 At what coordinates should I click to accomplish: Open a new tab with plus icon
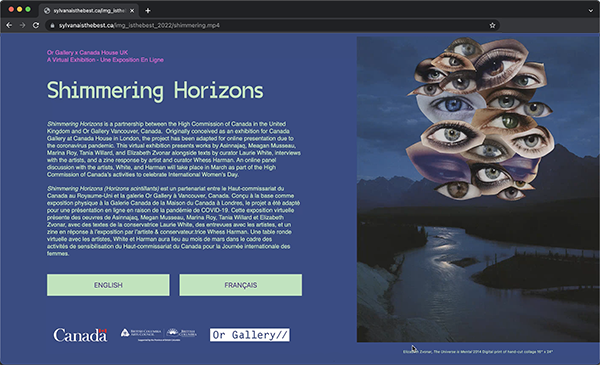(x=148, y=11)
